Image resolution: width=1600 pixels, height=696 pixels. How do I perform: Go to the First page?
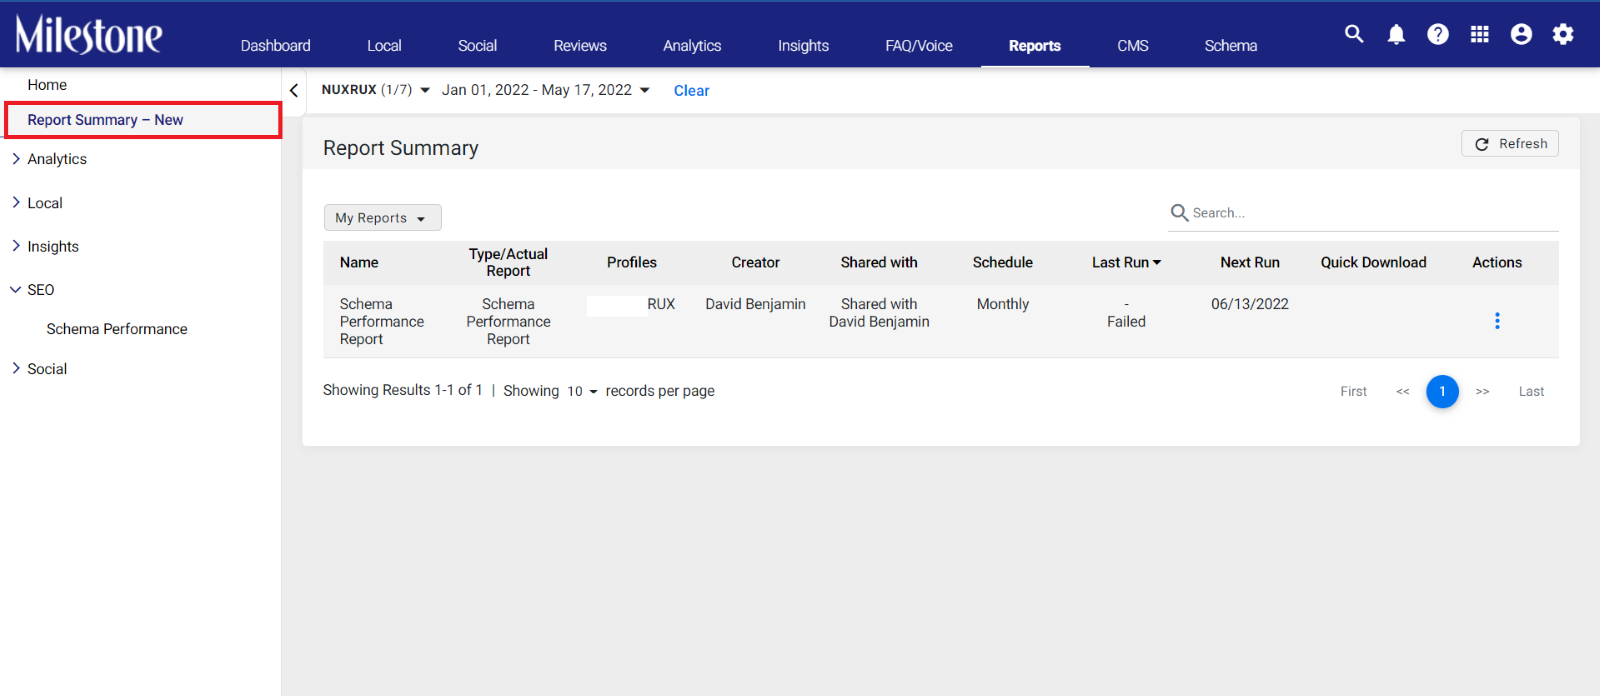[1353, 392]
